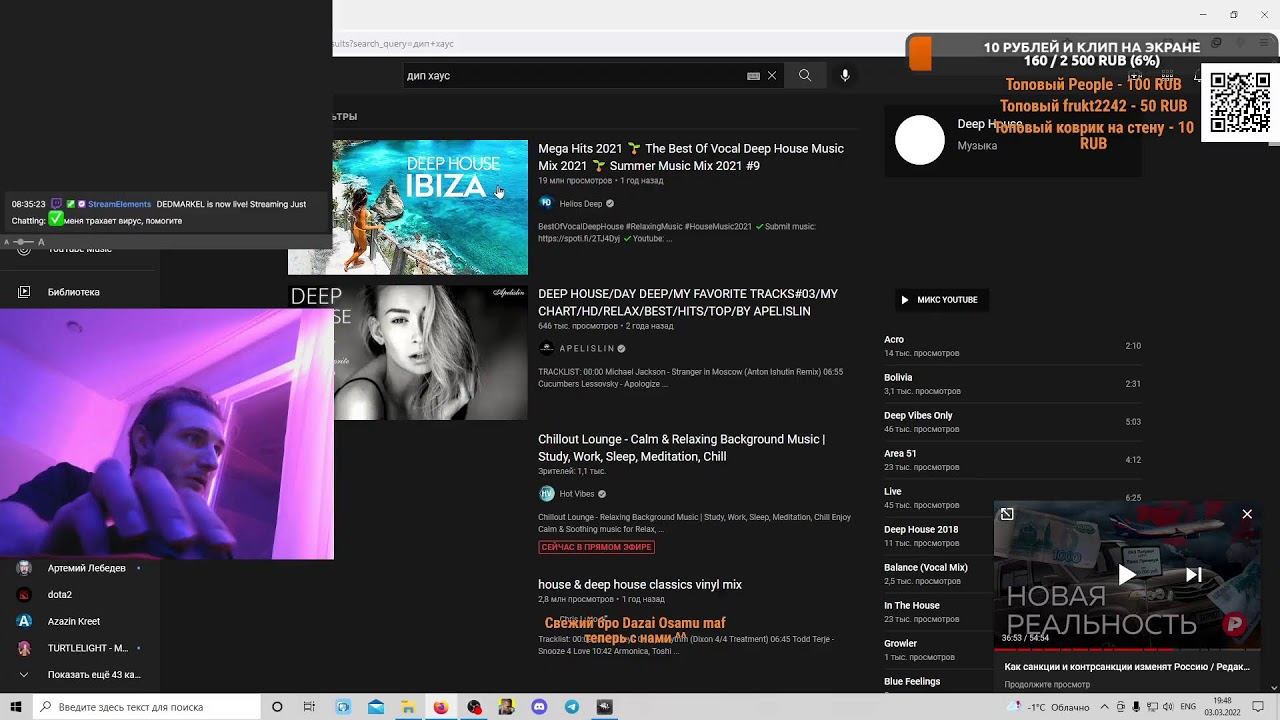Open weather widget '-1°C Облачно'
The height and width of the screenshot is (720, 1280).
[x=1049, y=707]
